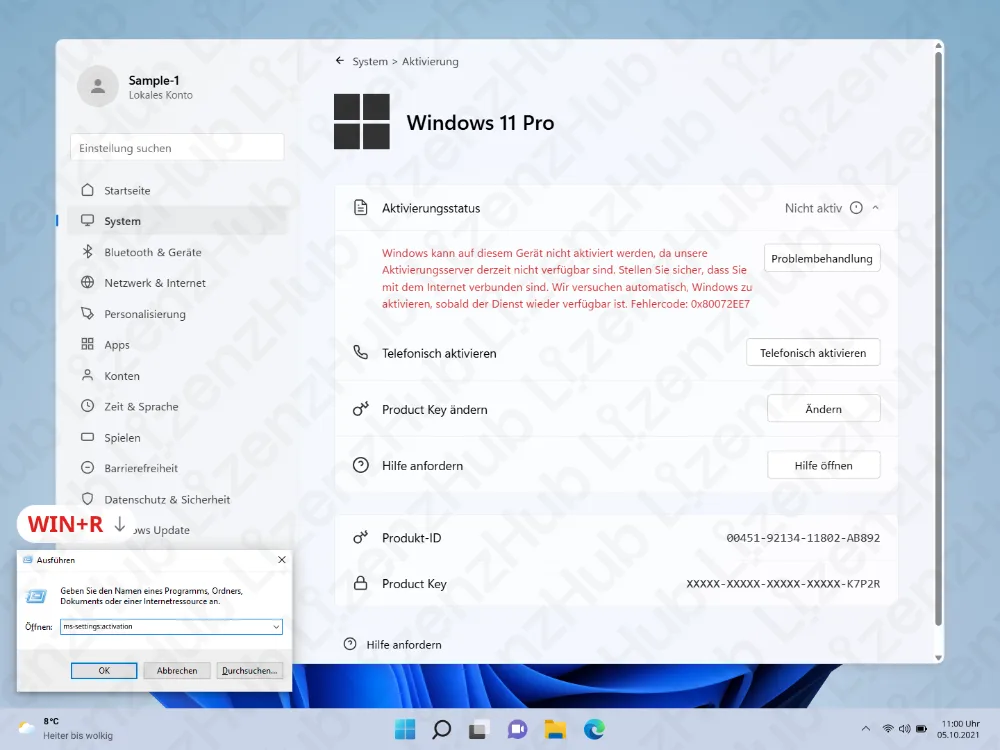Viewport: 1000px width, 750px height.
Task: Open Windows Update via its icon
Action: coord(89,529)
